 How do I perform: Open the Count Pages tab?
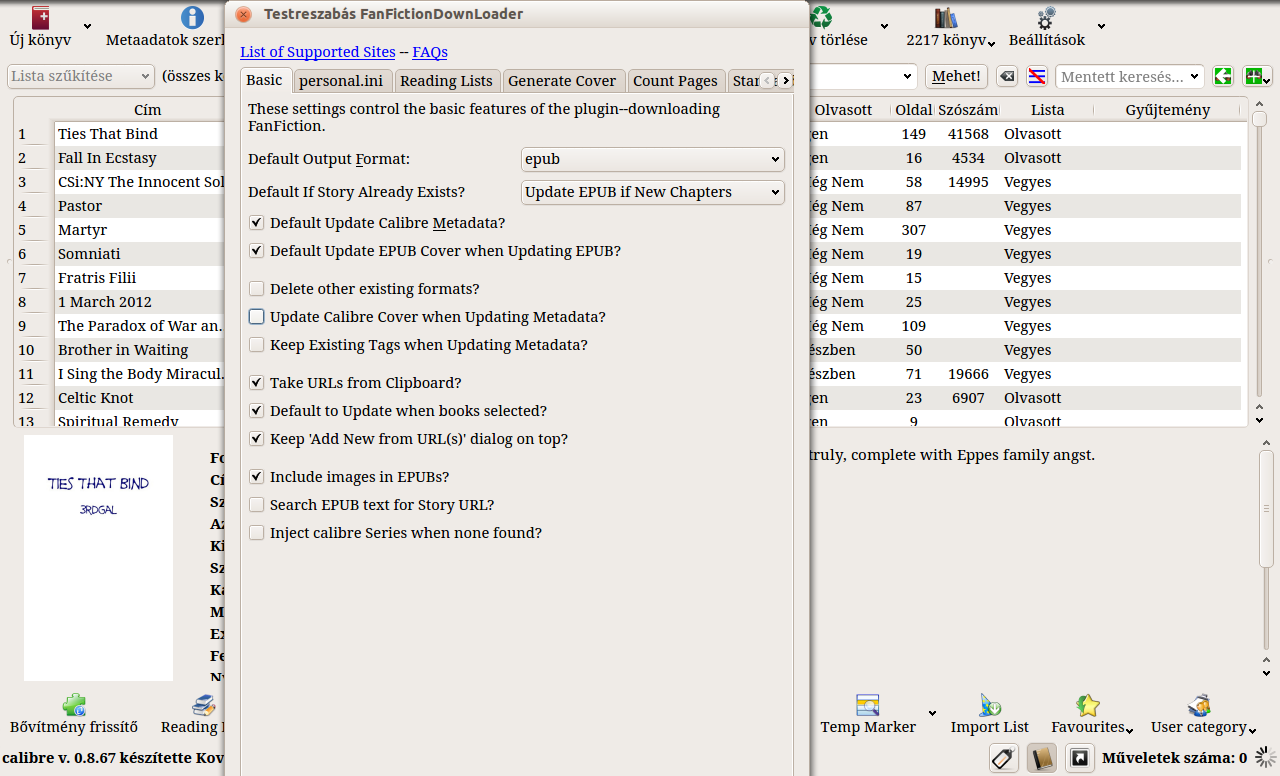(x=675, y=81)
